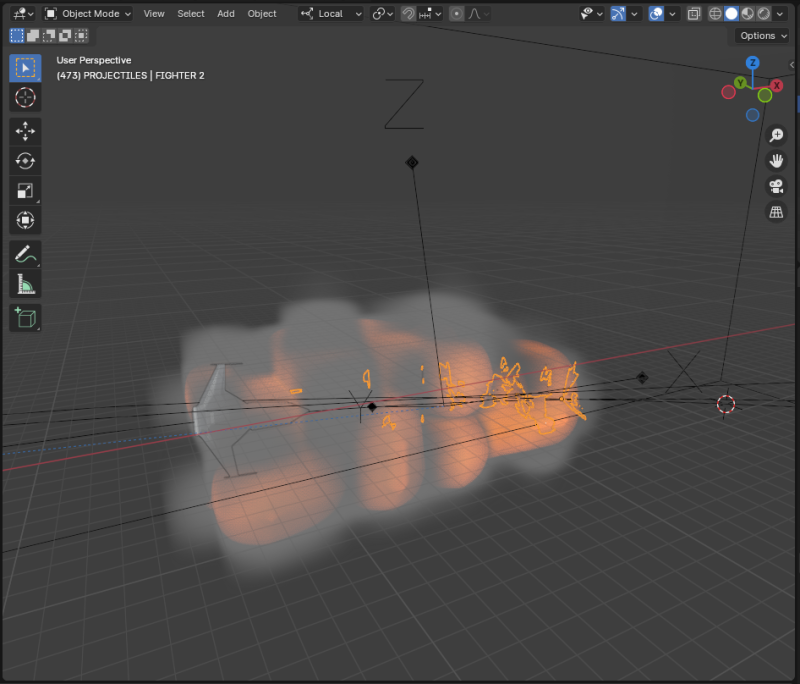Switch to Solid viewport shading
This screenshot has width=800, height=684.
(x=731, y=14)
